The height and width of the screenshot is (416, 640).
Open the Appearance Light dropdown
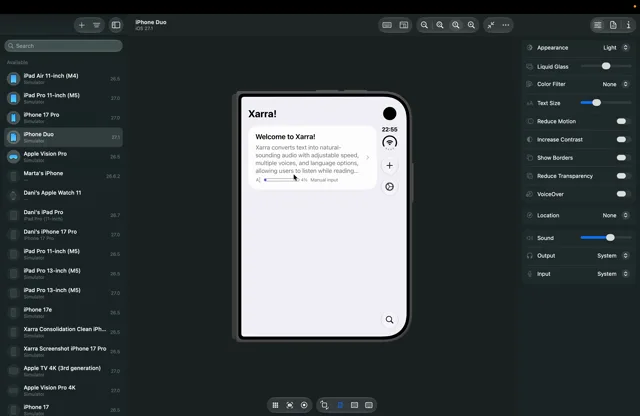pos(616,48)
